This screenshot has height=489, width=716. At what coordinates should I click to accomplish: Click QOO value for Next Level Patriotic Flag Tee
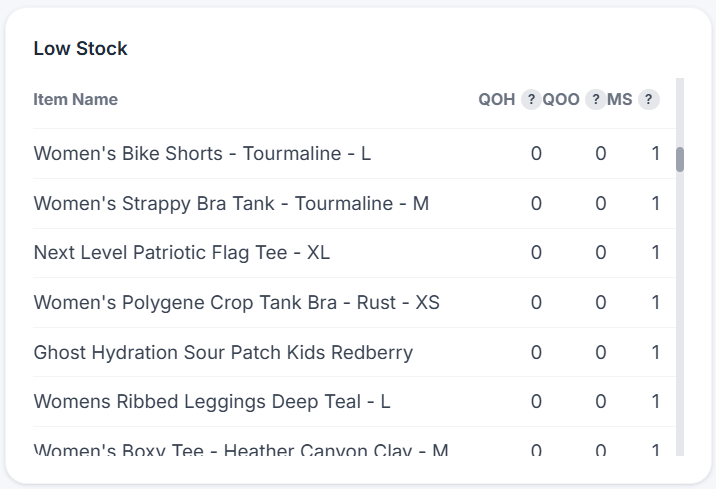click(x=600, y=252)
